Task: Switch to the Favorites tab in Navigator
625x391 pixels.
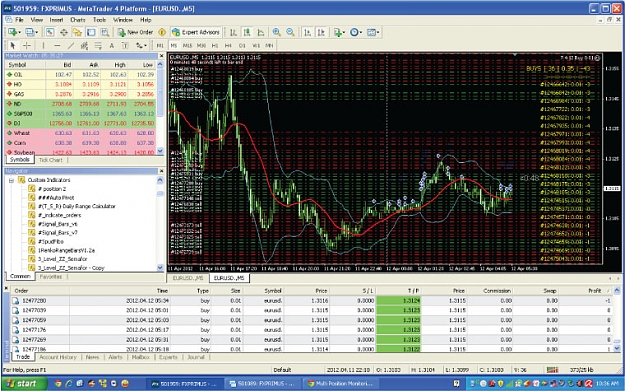Action: (51, 277)
